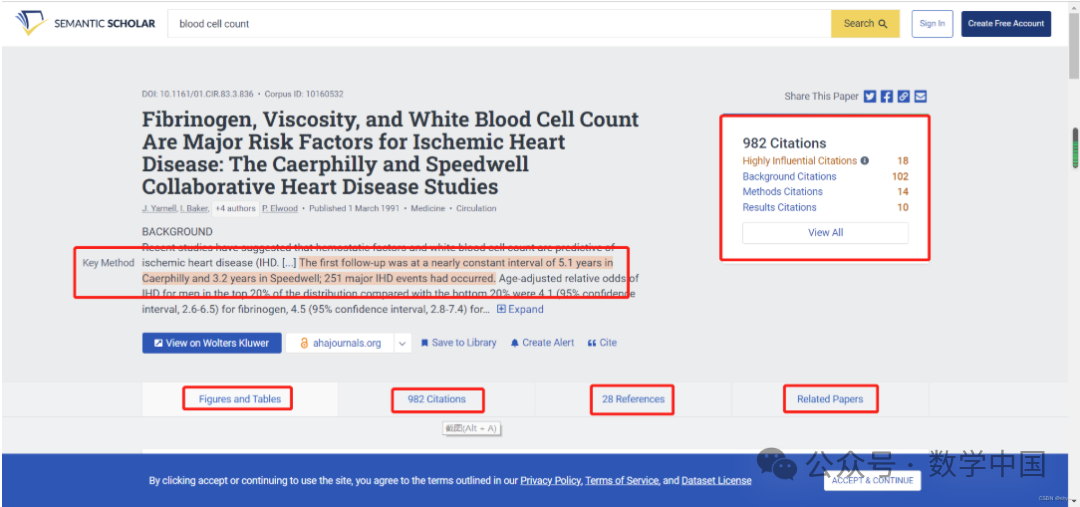
Task: Click Accept & Continue on cookie banner
Action: (x=873, y=480)
